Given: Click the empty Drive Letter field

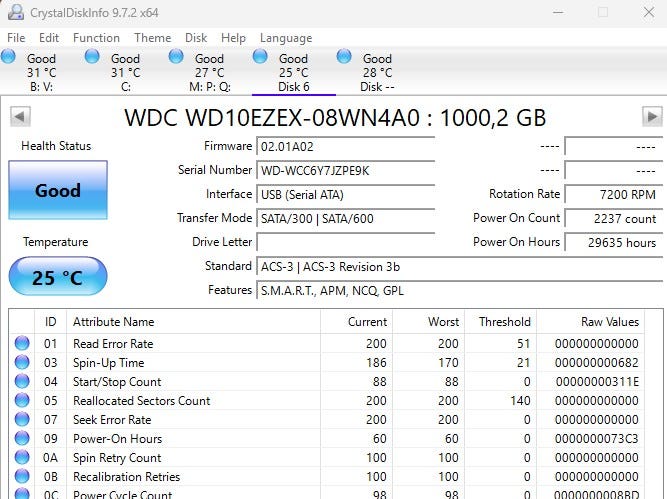Looking at the screenshot, I should point(345,242).
